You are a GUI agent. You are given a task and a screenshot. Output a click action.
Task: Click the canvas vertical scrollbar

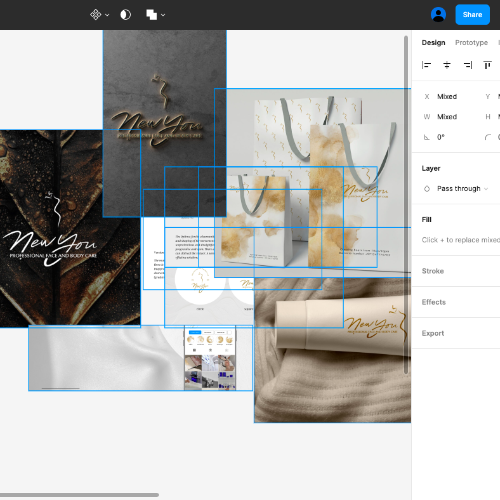tap(406, 204)
